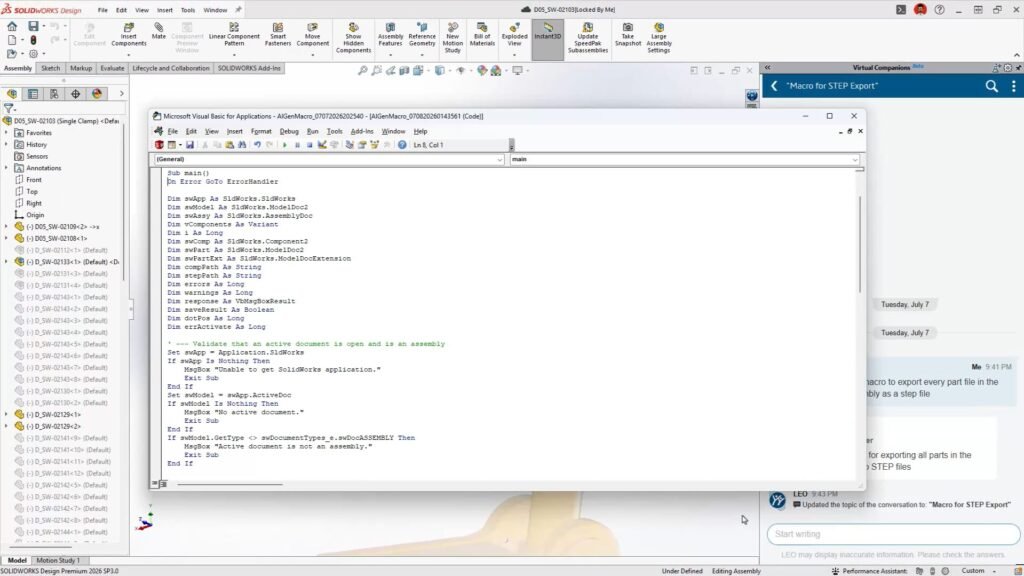Expand the D_SW-02129<1> component
This screenshot has width=1024, height=576.
7,415
